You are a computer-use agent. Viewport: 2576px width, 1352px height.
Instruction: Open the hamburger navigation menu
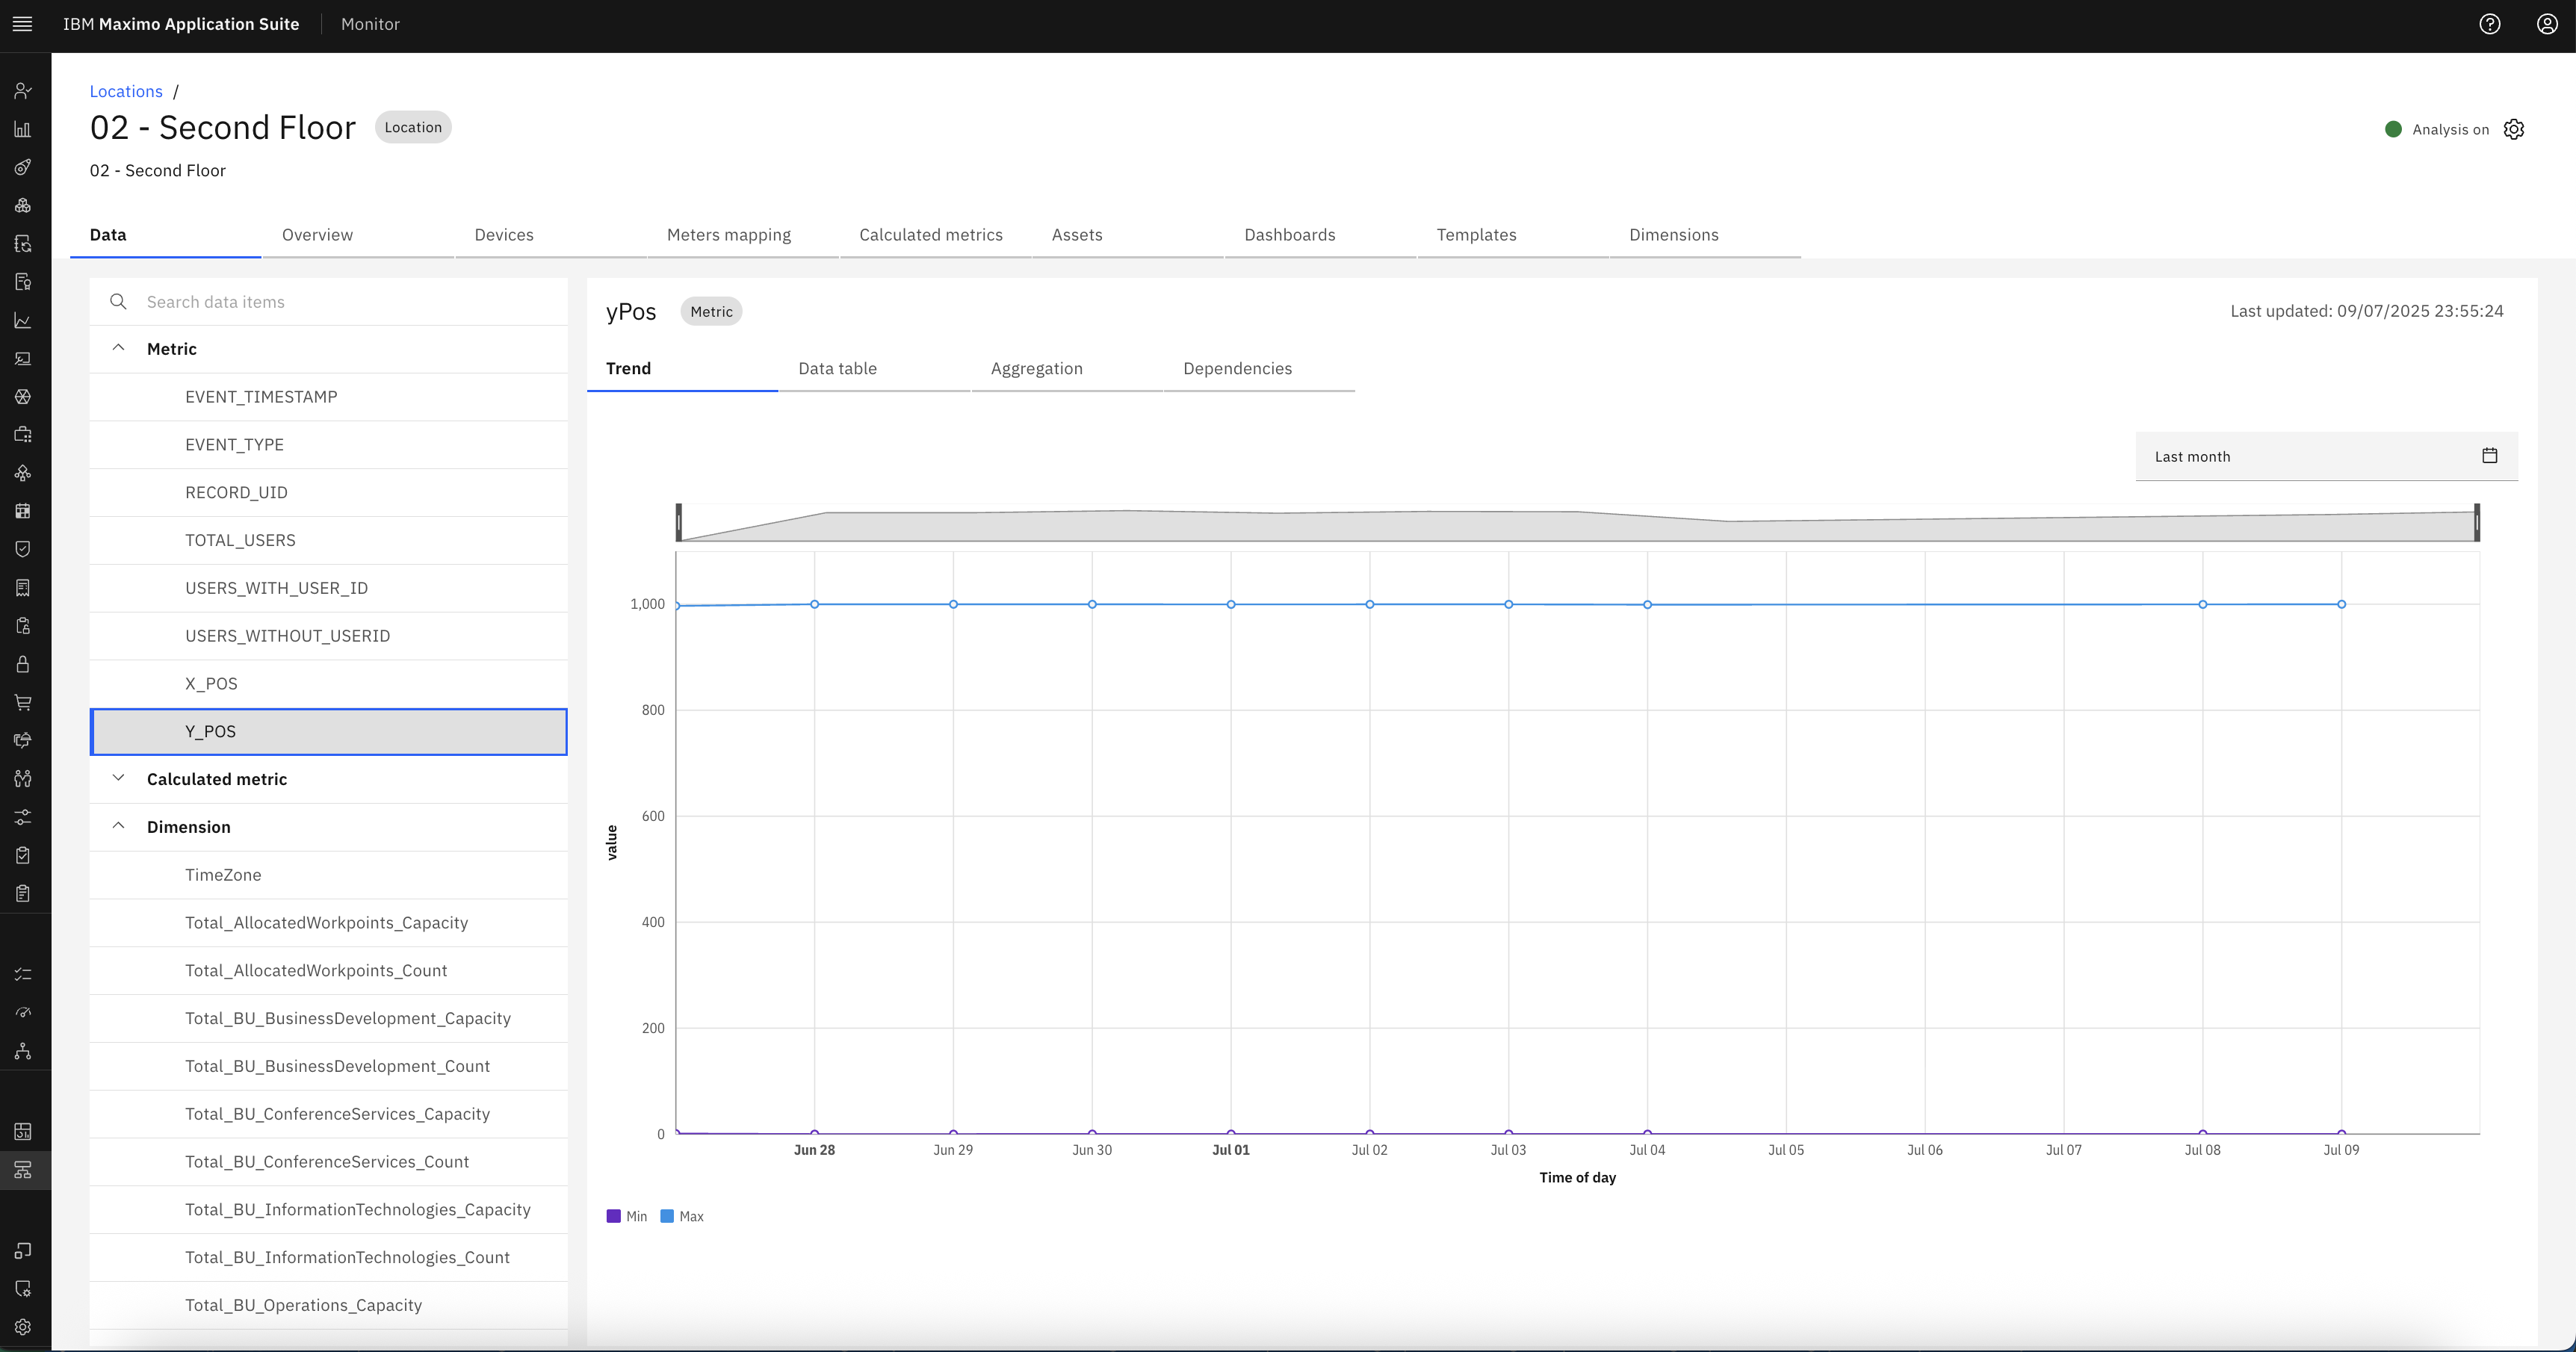coord(22,24)
